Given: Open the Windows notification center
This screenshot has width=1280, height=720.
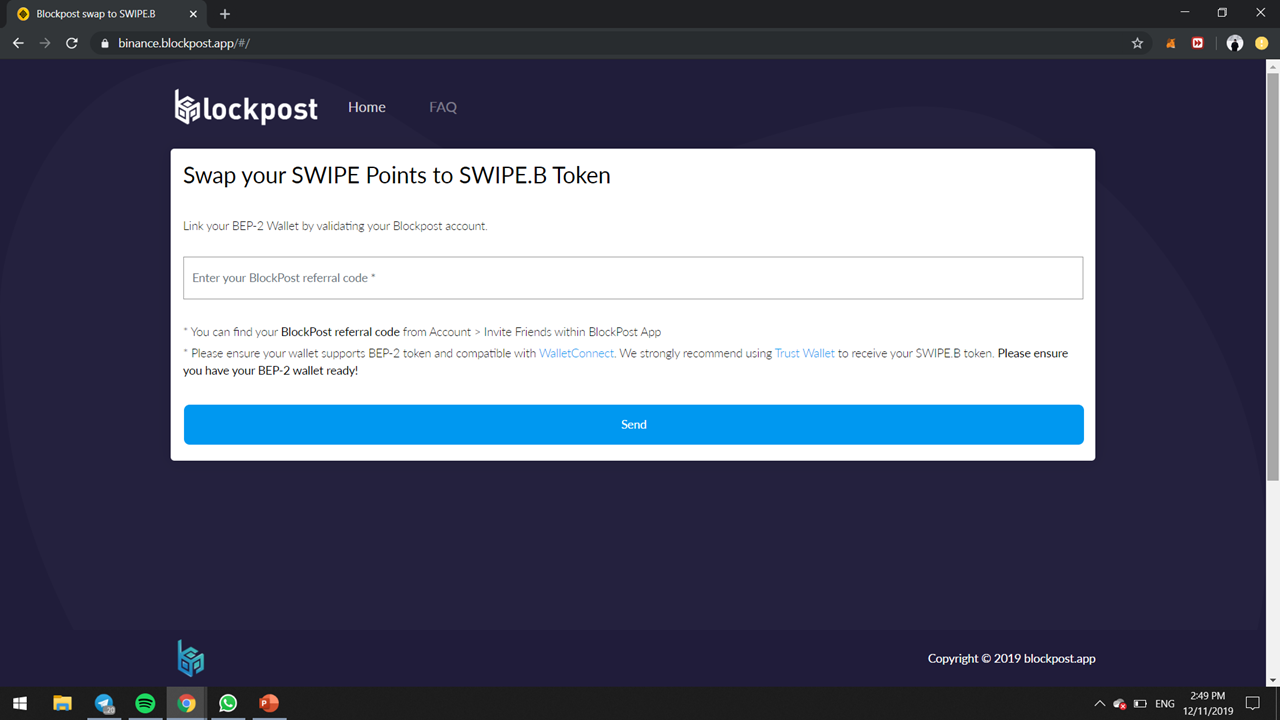Looking at the screenshot, I should point(1252,704).
